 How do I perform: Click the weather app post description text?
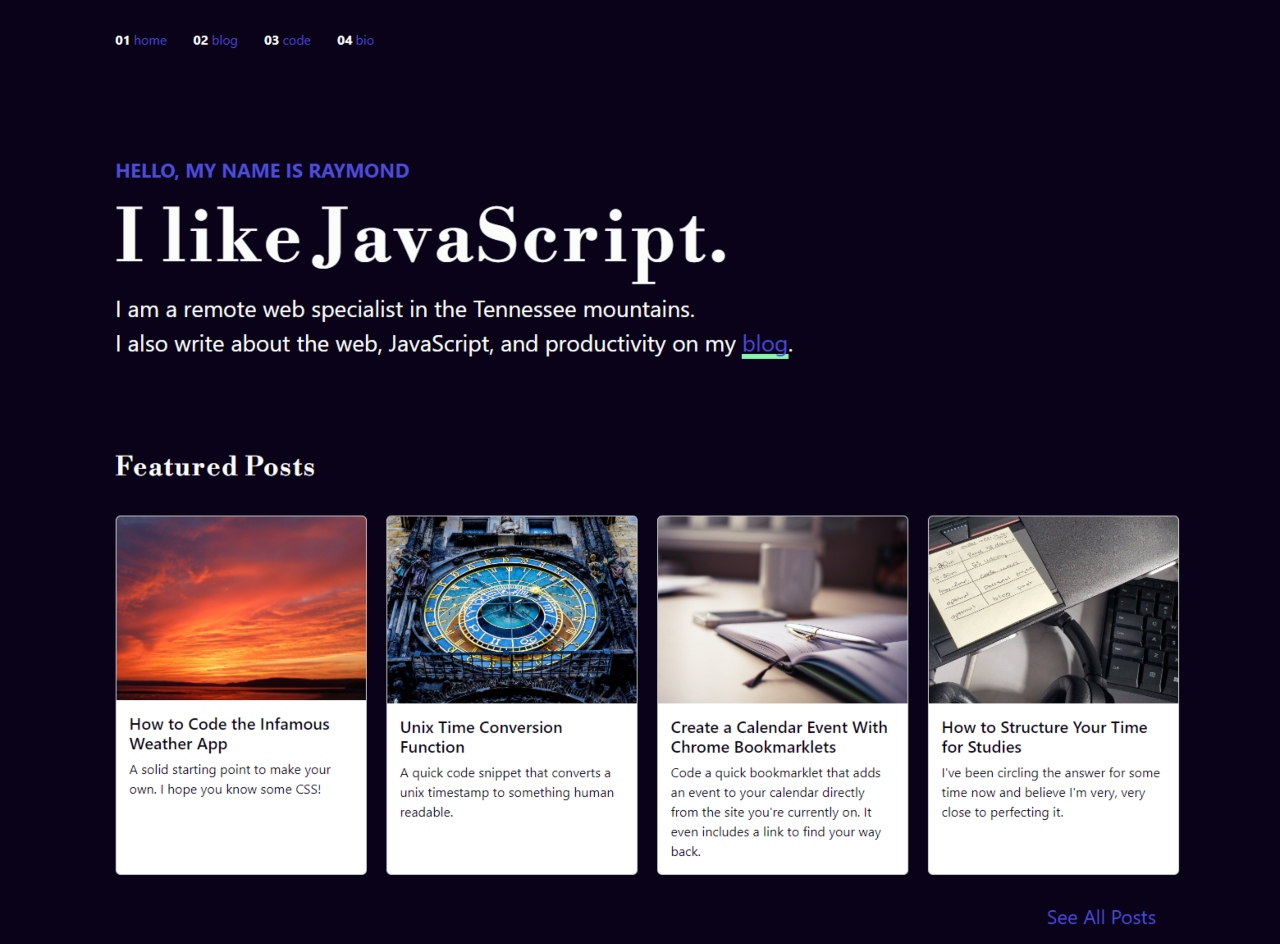click(x=230, y=780)
